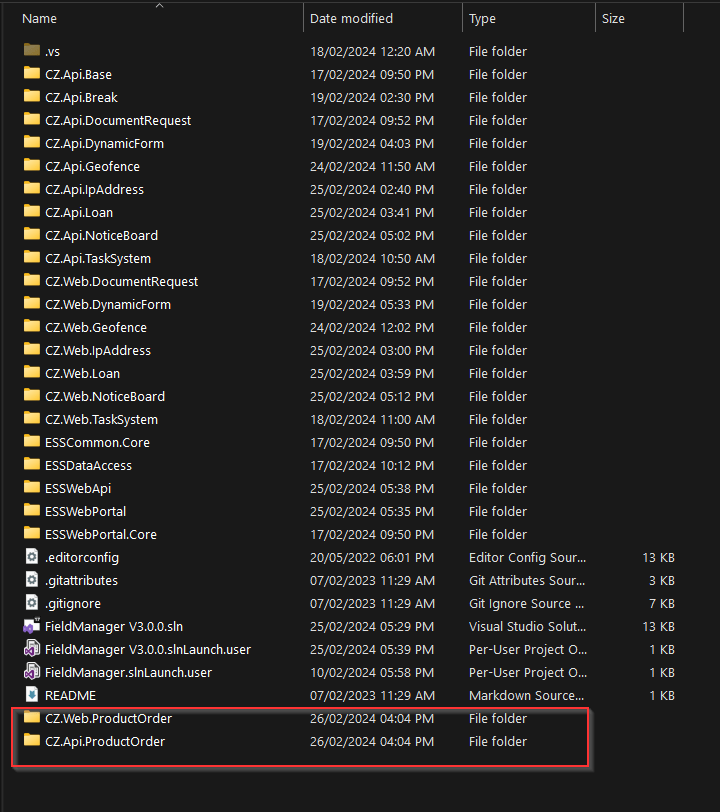Click the 'Editor Config Sour...' type cell
The height and width of the screenshot is (812, 720).
527,558
